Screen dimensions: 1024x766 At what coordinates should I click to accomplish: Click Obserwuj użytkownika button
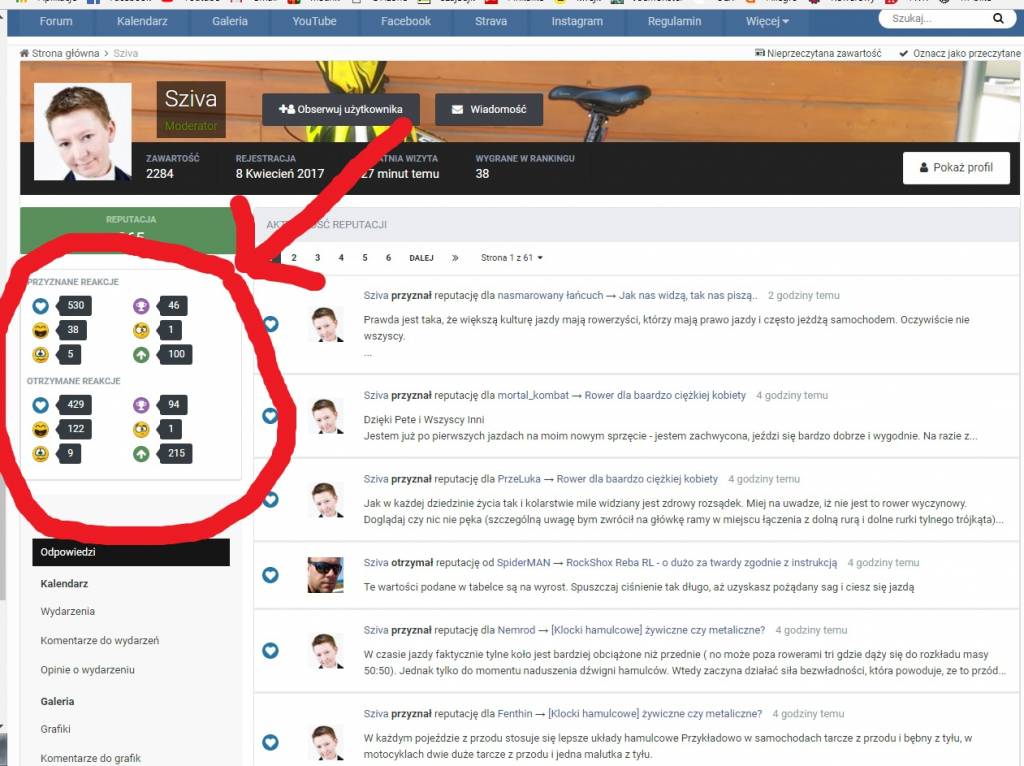[341, 109]
